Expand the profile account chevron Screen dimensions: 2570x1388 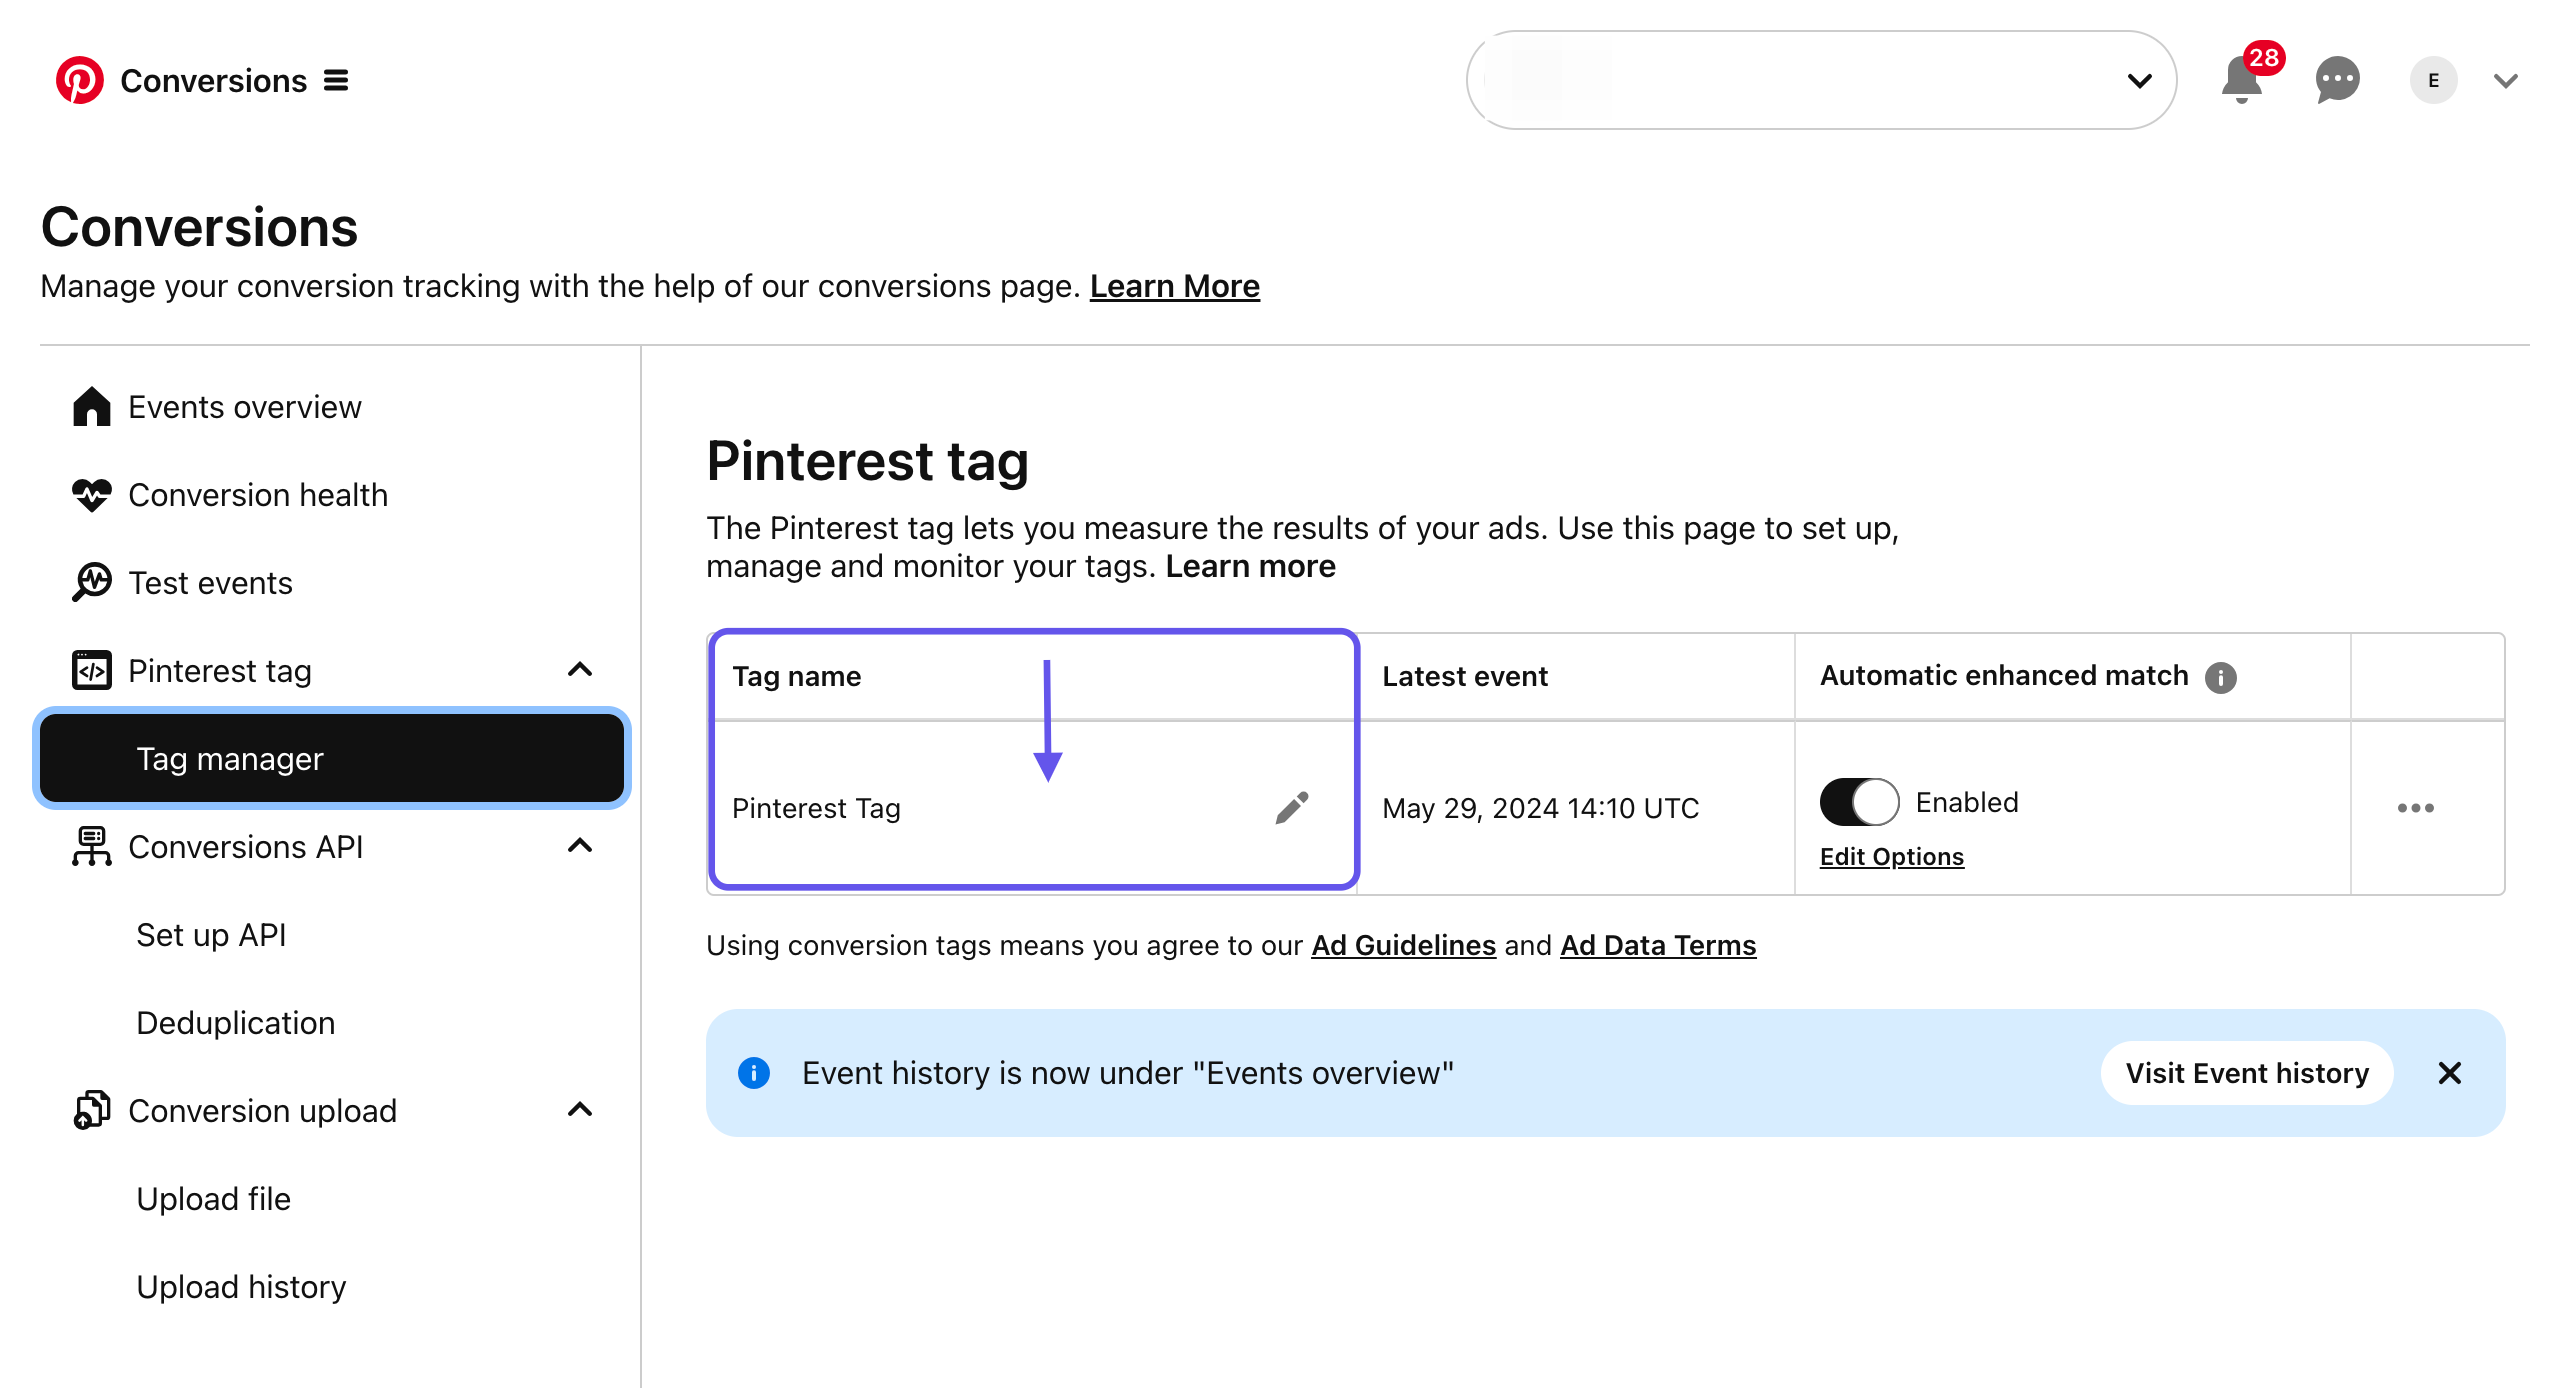point(2505,80)
